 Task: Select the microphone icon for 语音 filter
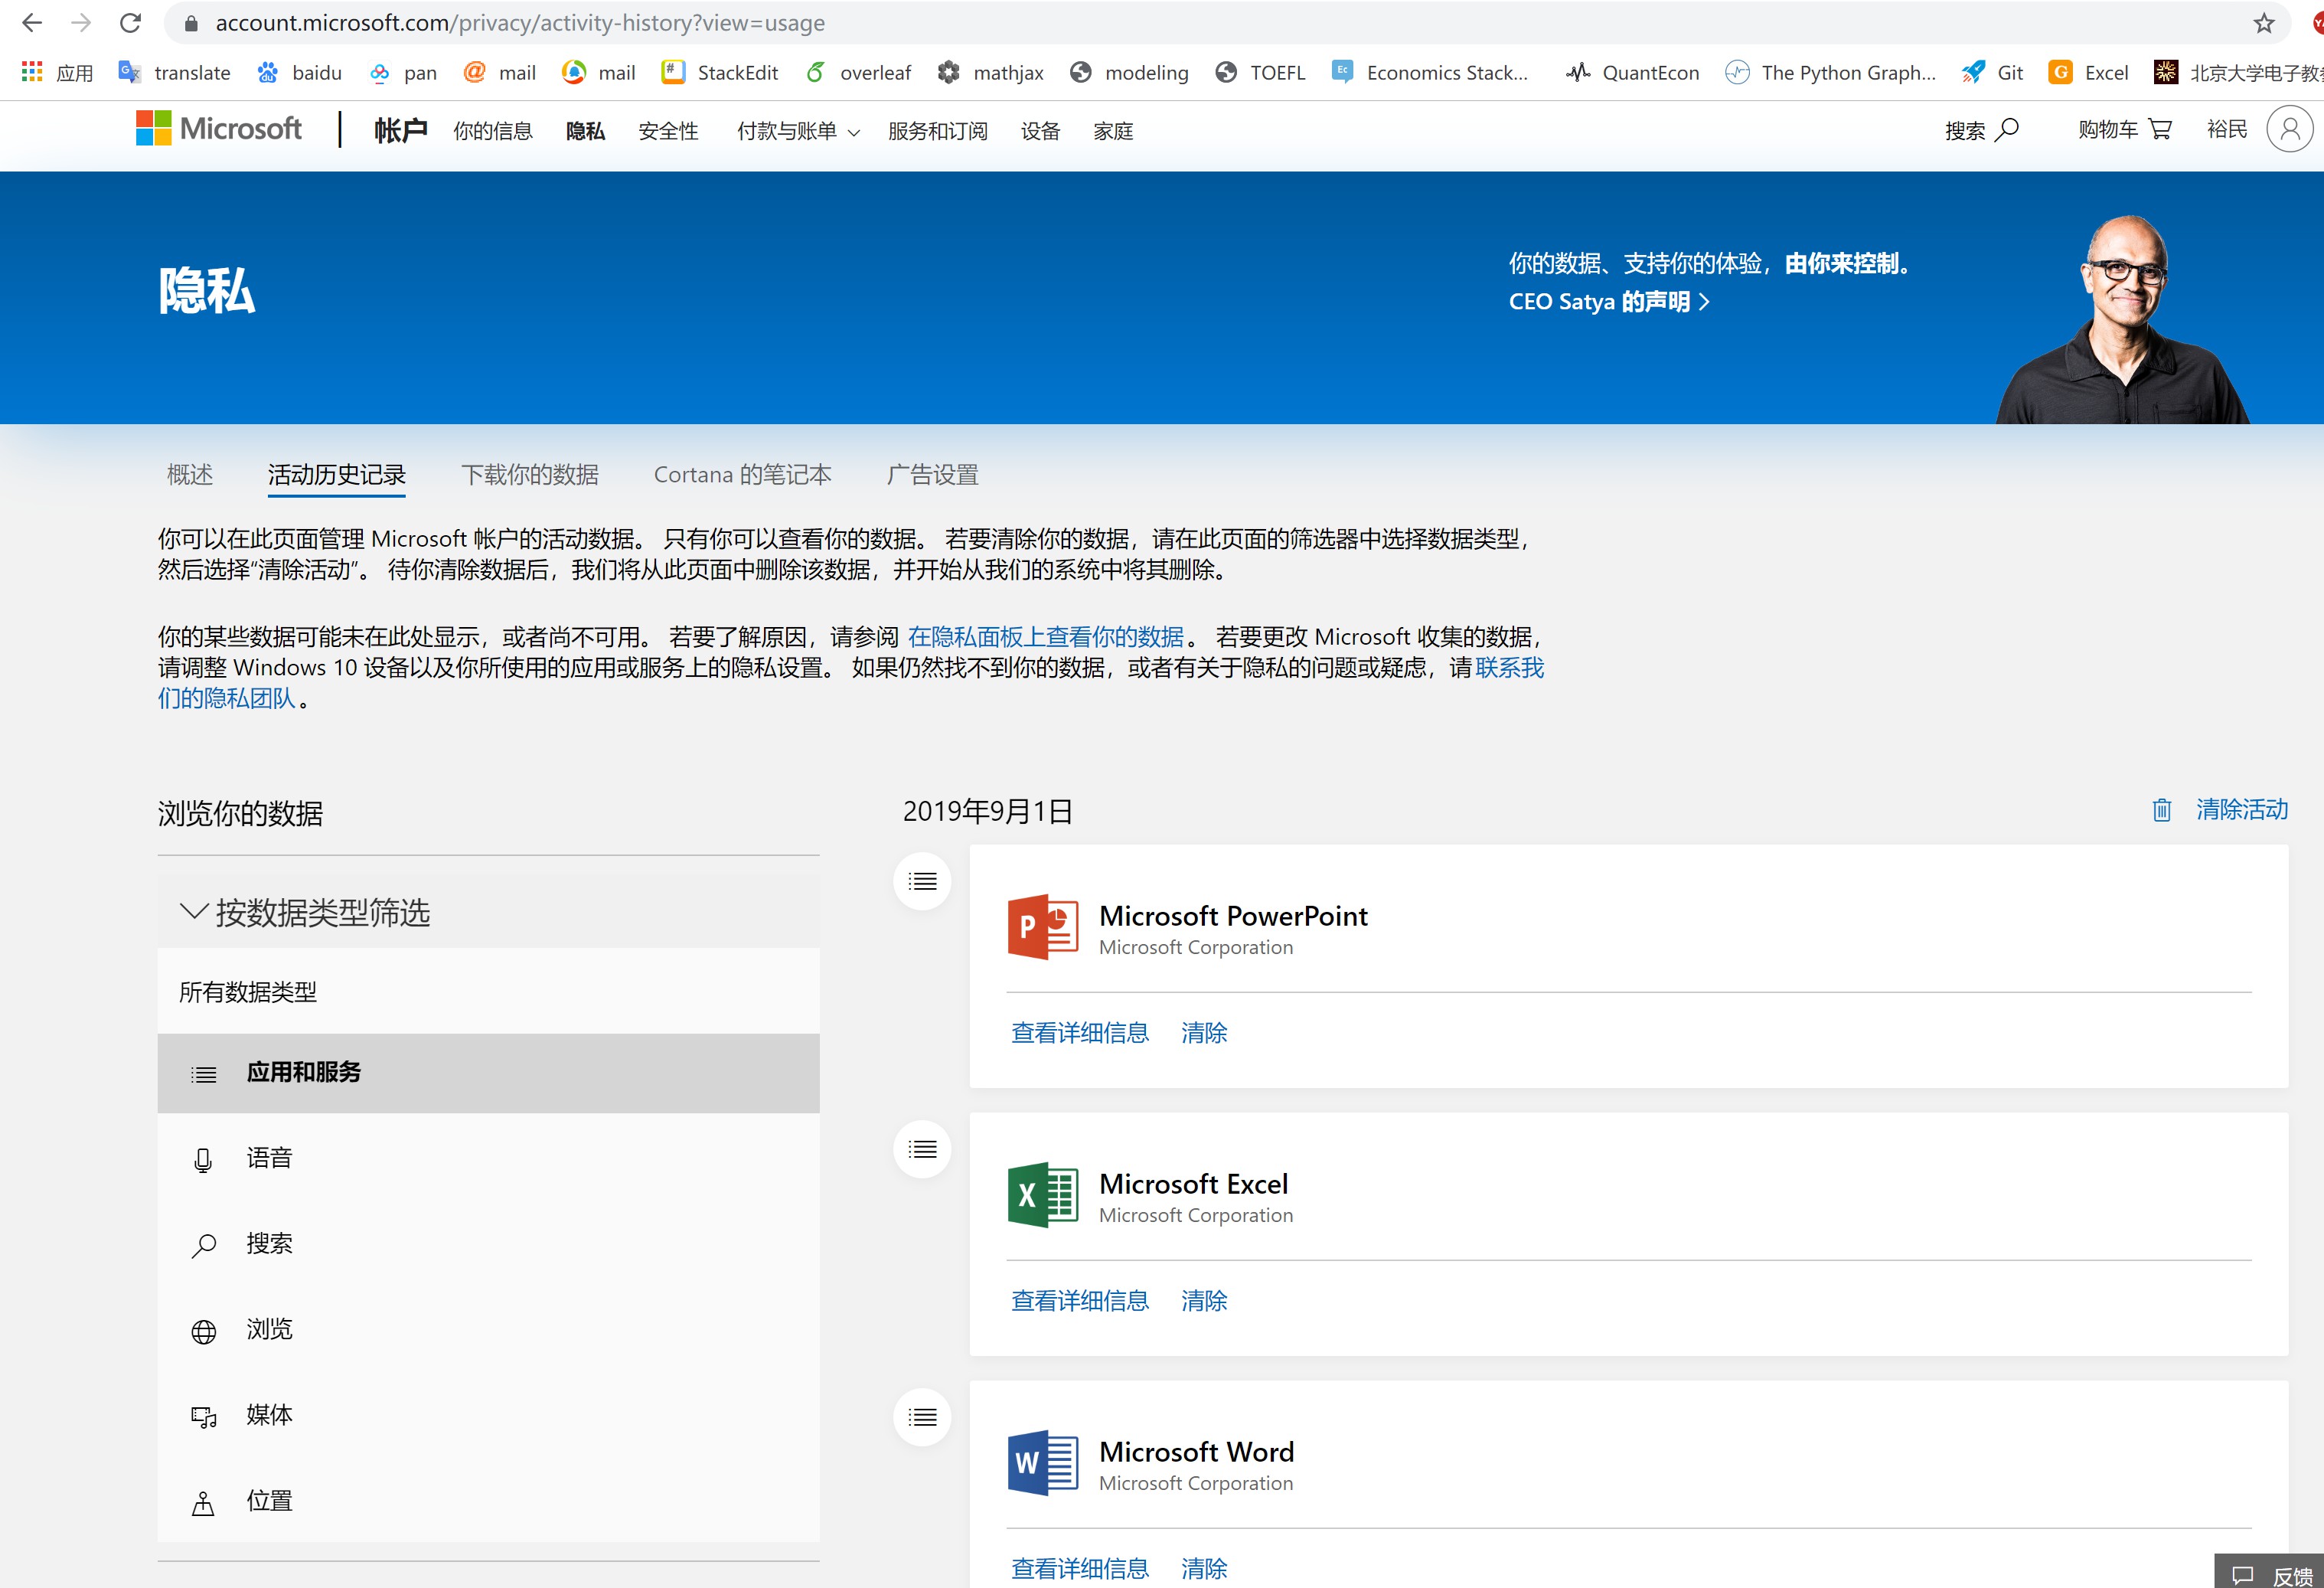[x=203, y=1160]
